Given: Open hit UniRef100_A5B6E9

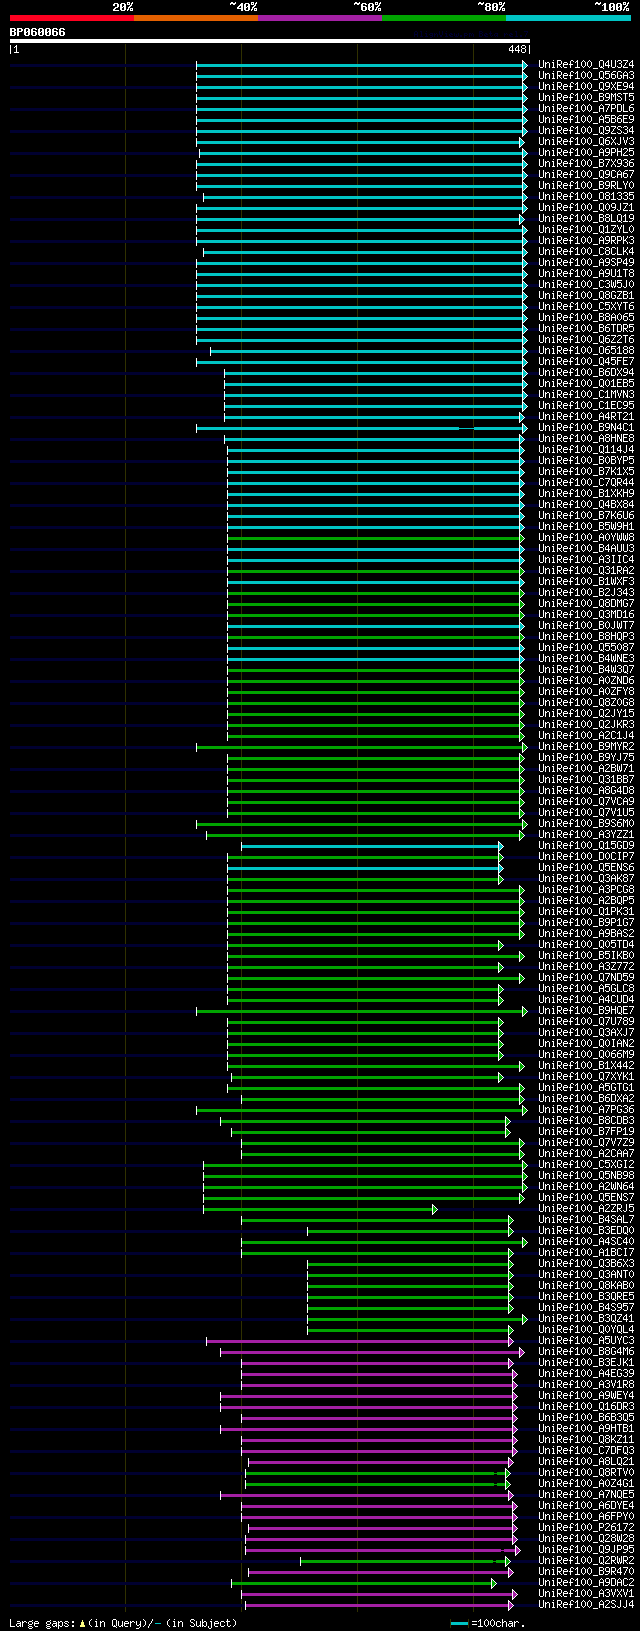Looking at the screenshot, I should click(586, 119).
